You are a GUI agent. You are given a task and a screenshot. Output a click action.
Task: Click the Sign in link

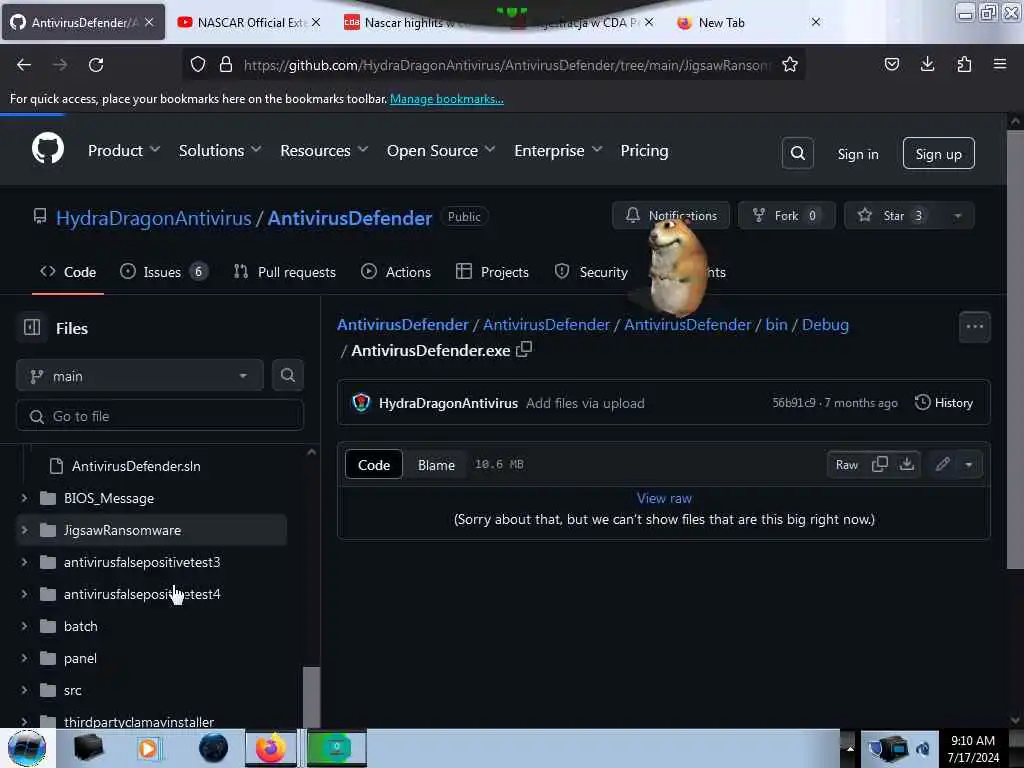[x=858, y=153]
